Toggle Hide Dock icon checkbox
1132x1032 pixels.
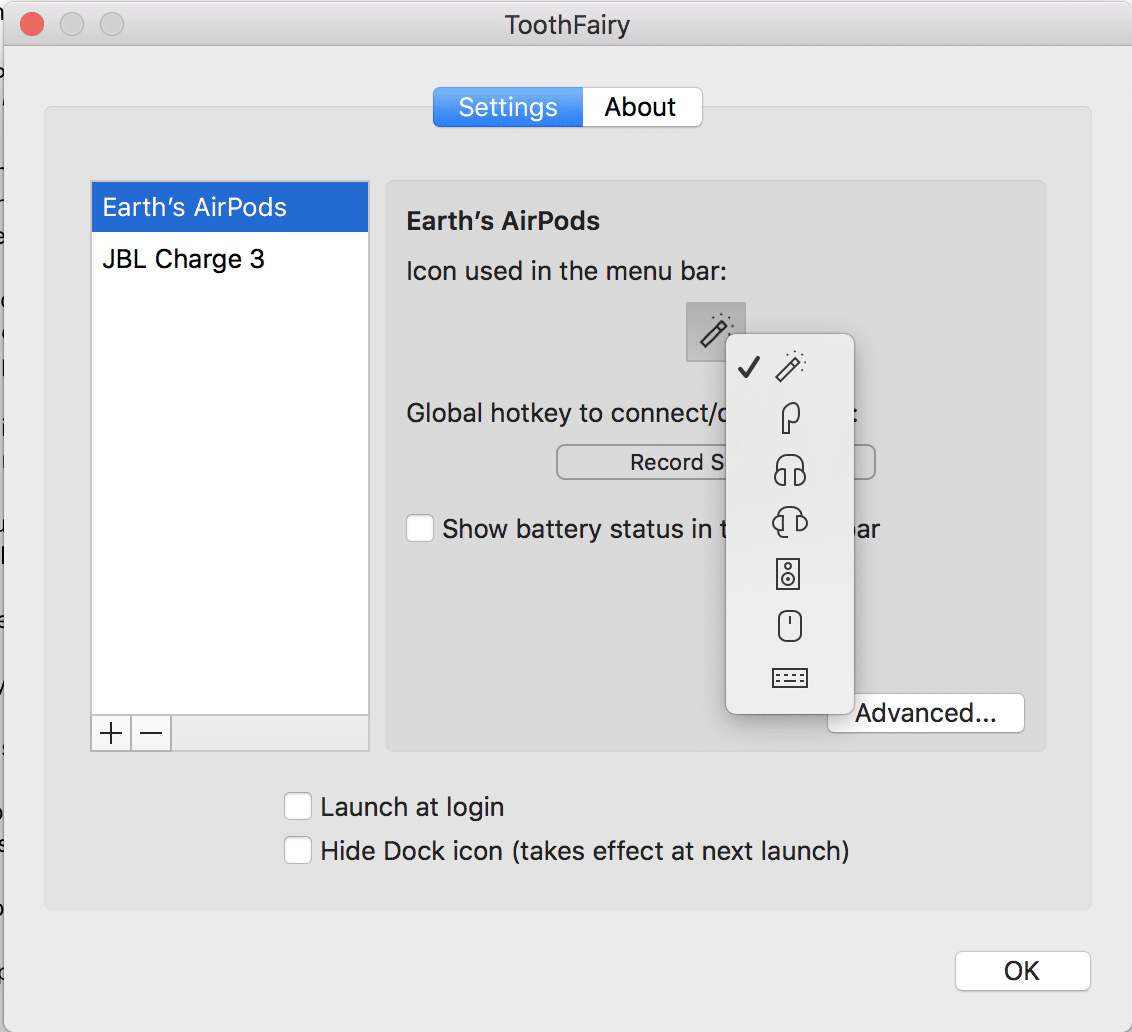point(297,850)
